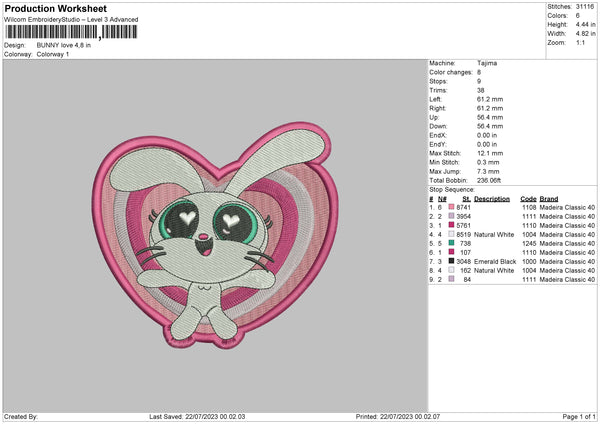
Task: Click the Natural White swatch in stop 4
Action: [x=452, y=234]
